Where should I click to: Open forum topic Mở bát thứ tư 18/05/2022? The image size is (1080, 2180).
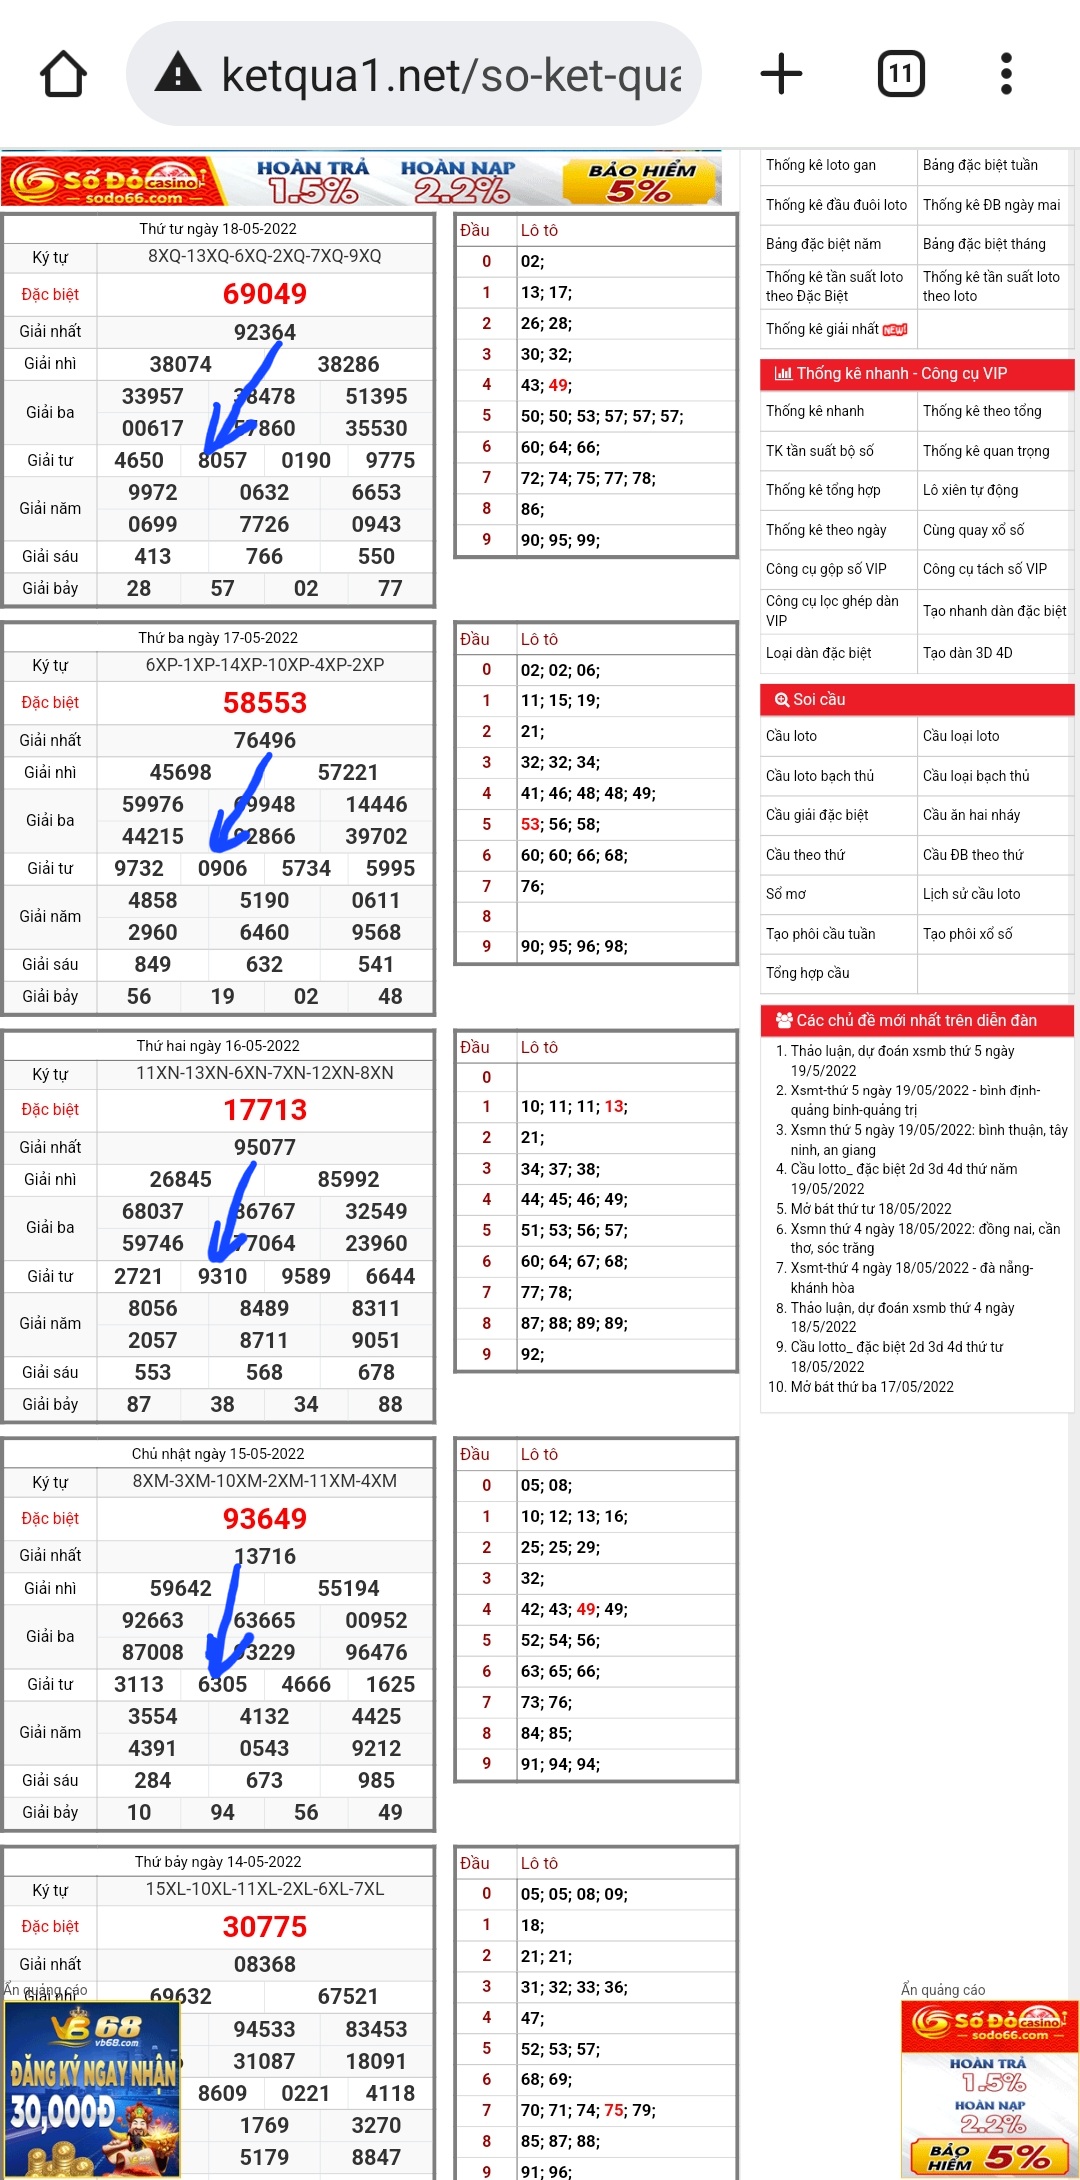coord(871,1209)
